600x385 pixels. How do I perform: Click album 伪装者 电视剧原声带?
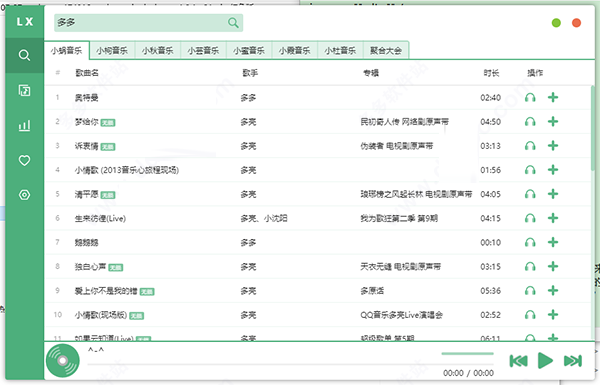click(396, 146)
